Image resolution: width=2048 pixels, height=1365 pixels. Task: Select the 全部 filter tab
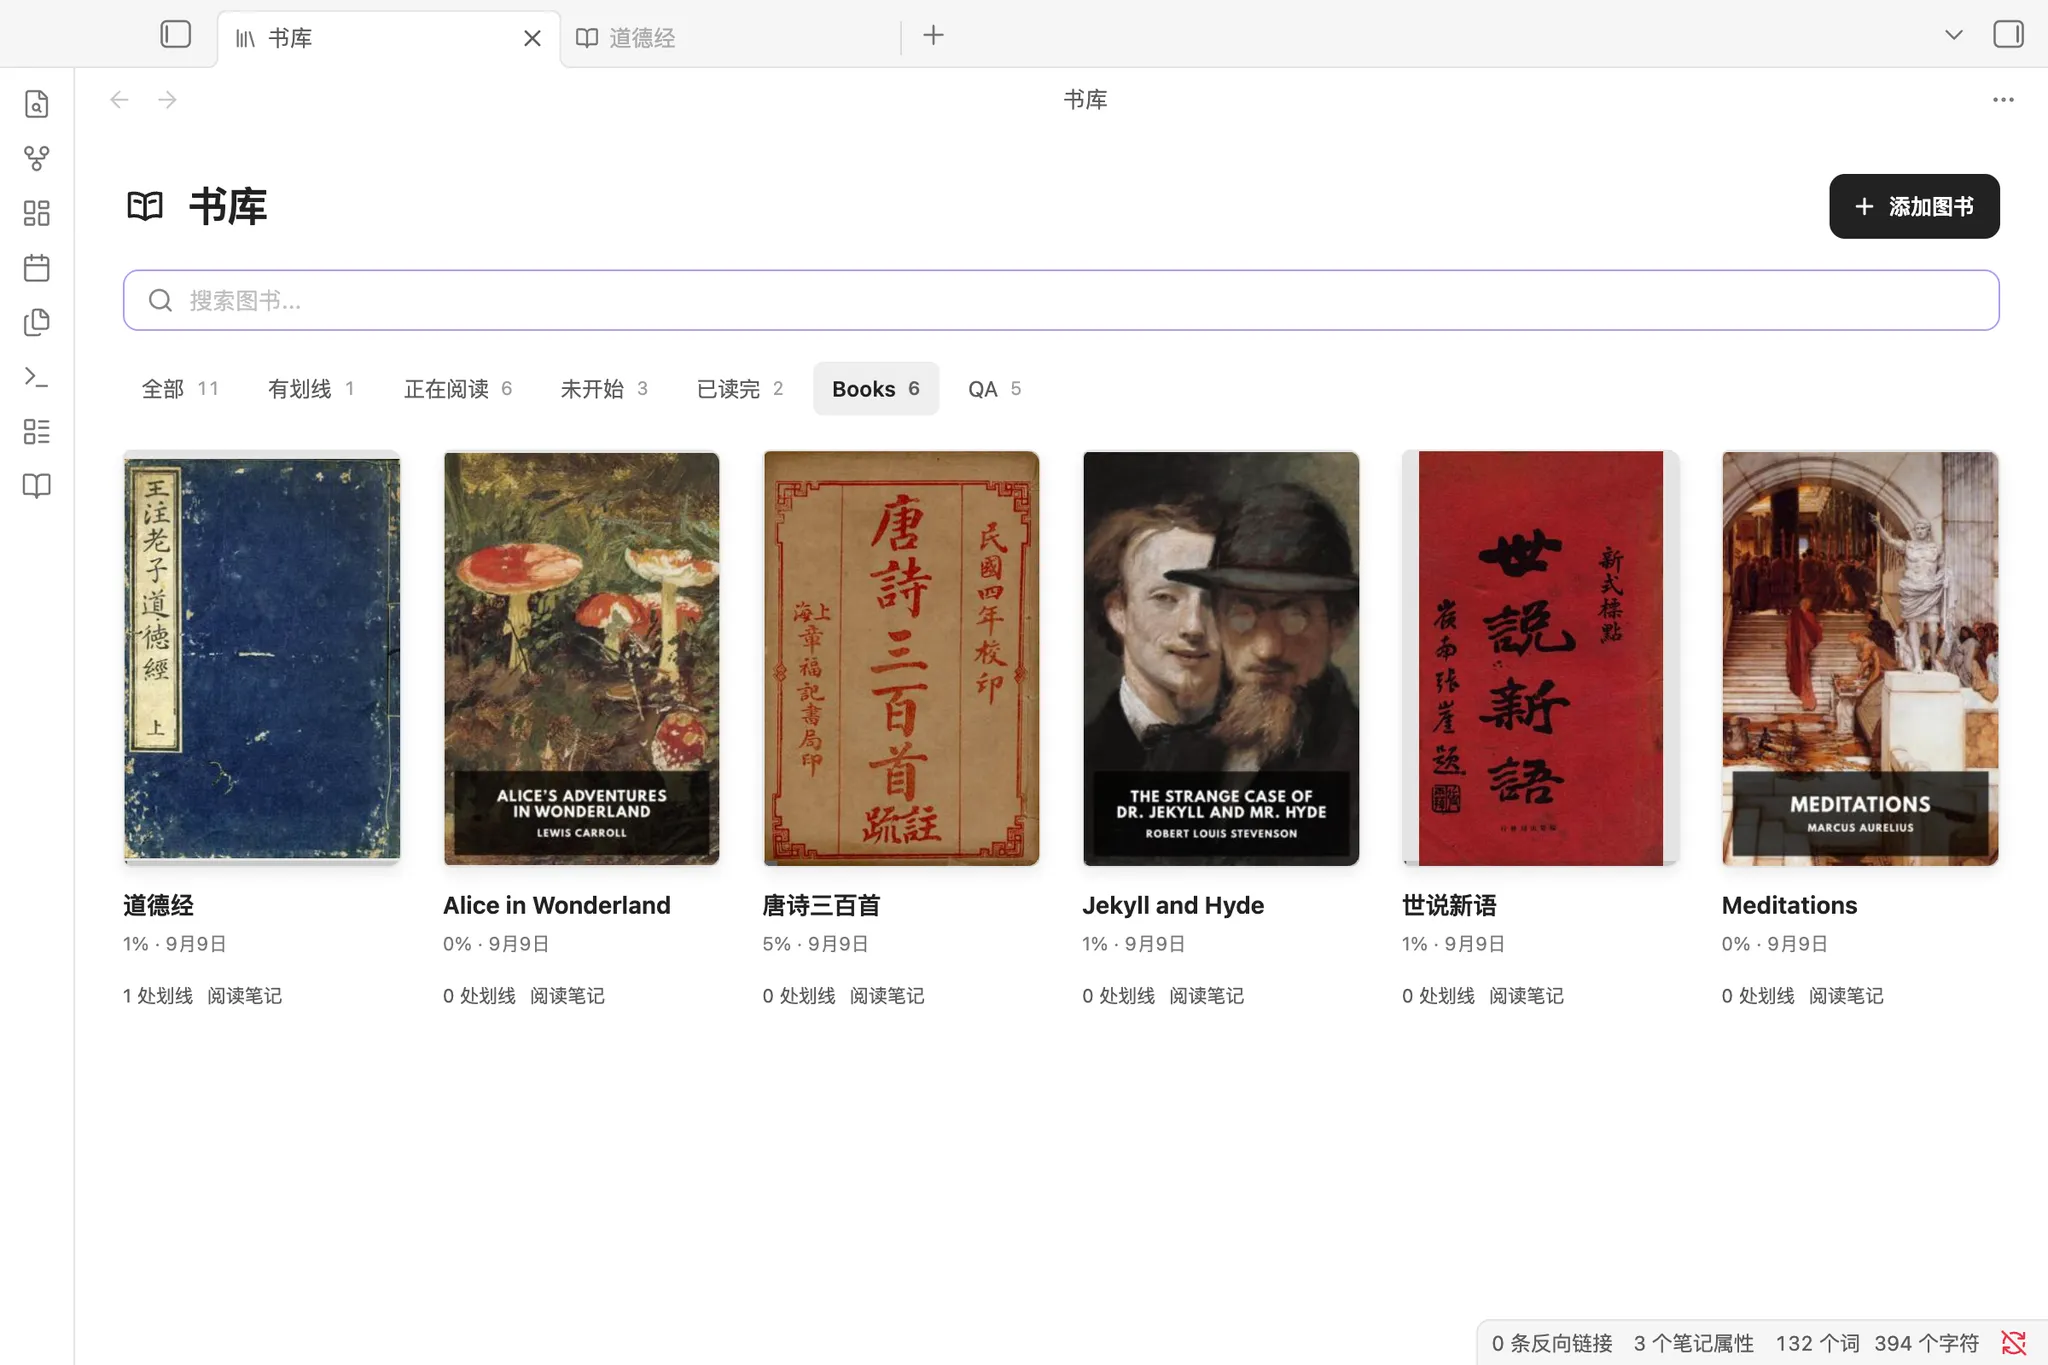tap(180, 389)
